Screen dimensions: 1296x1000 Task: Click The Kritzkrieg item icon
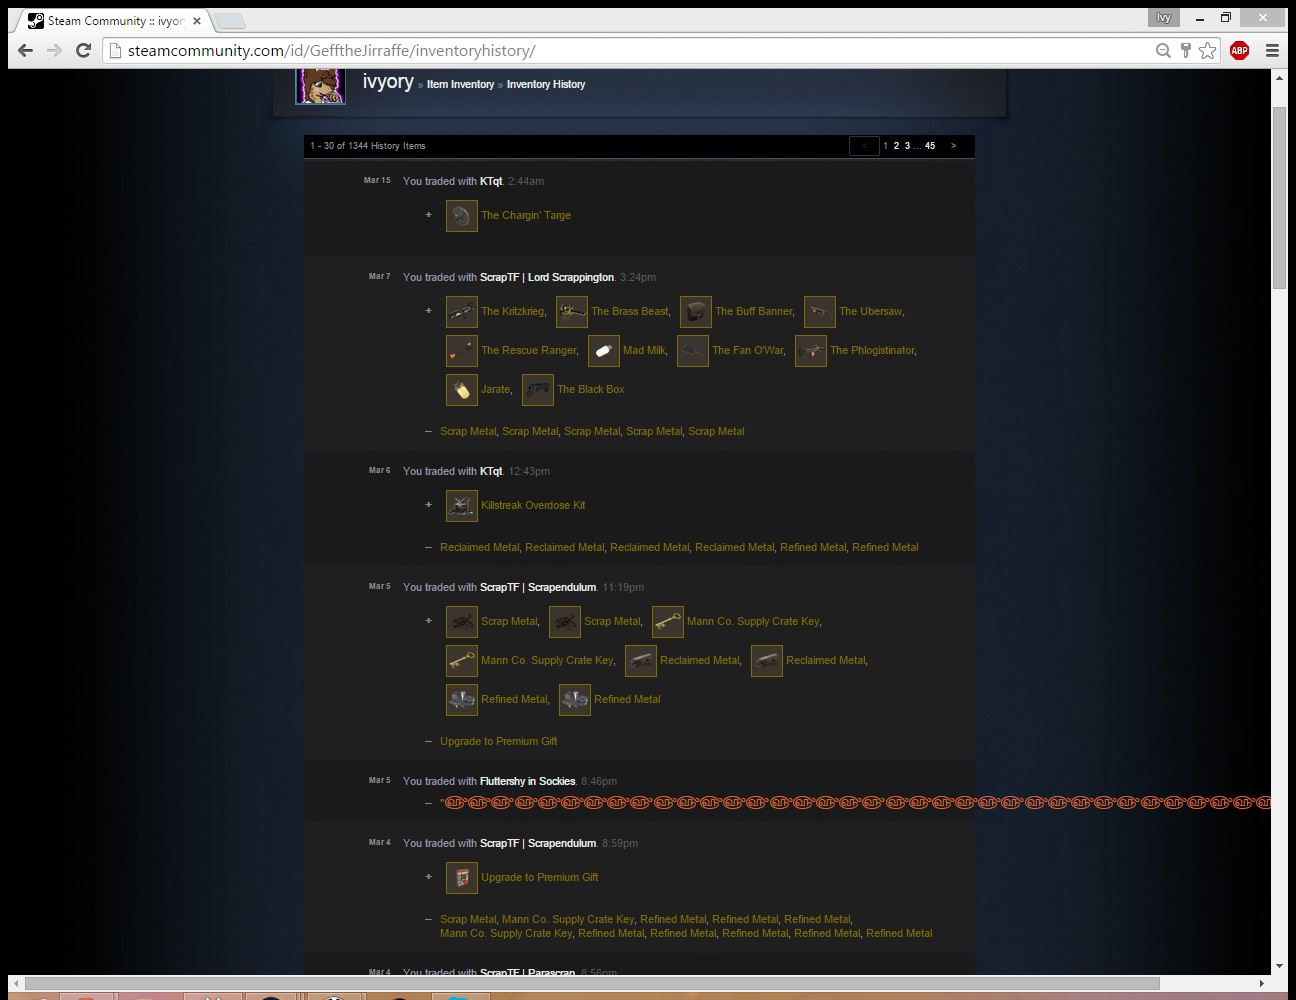461,312
